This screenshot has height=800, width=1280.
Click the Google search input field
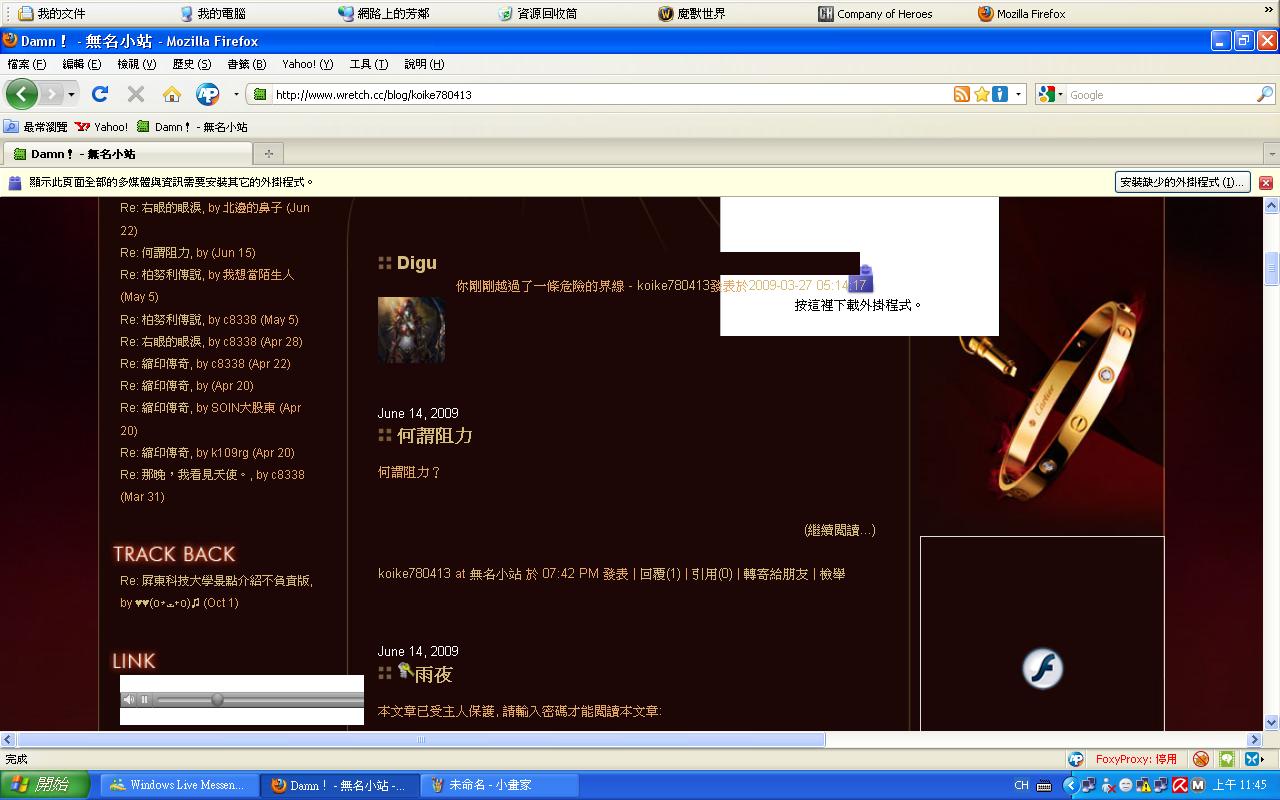pyautogui.click(x=1160, y=95)
